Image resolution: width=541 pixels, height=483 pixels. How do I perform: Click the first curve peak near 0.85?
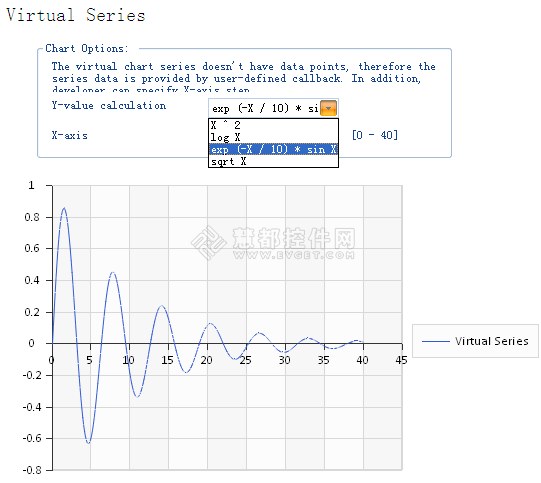click(64, 208)
